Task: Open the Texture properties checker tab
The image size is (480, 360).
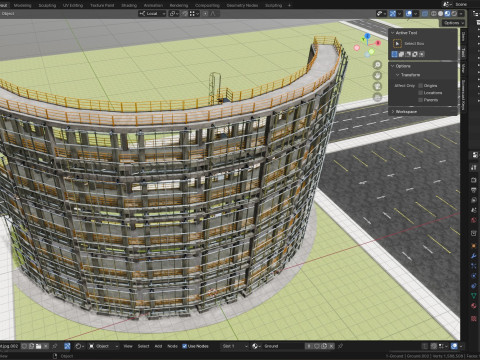Action: [474, 319]
